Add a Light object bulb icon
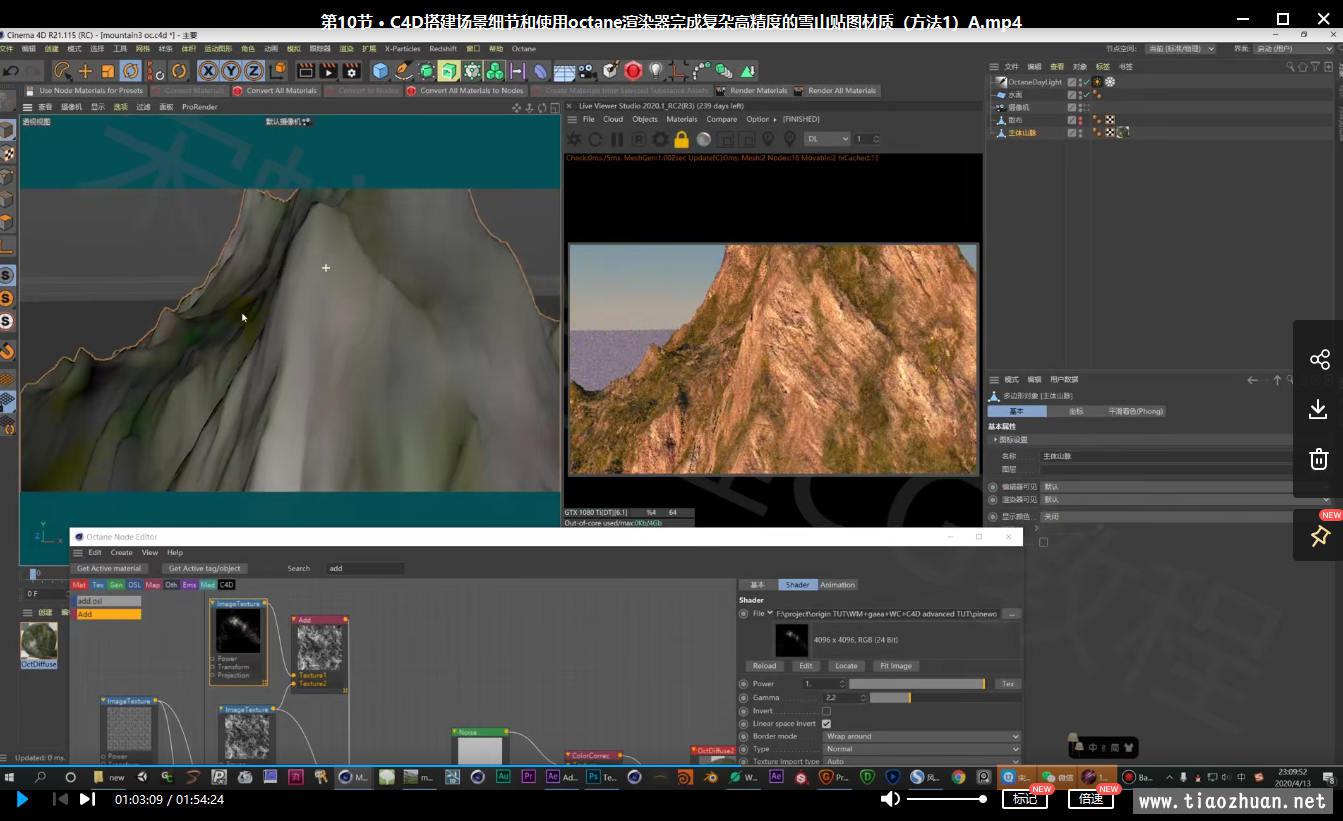The width and height of the screenshot is (1343, 821). point(656,71)
